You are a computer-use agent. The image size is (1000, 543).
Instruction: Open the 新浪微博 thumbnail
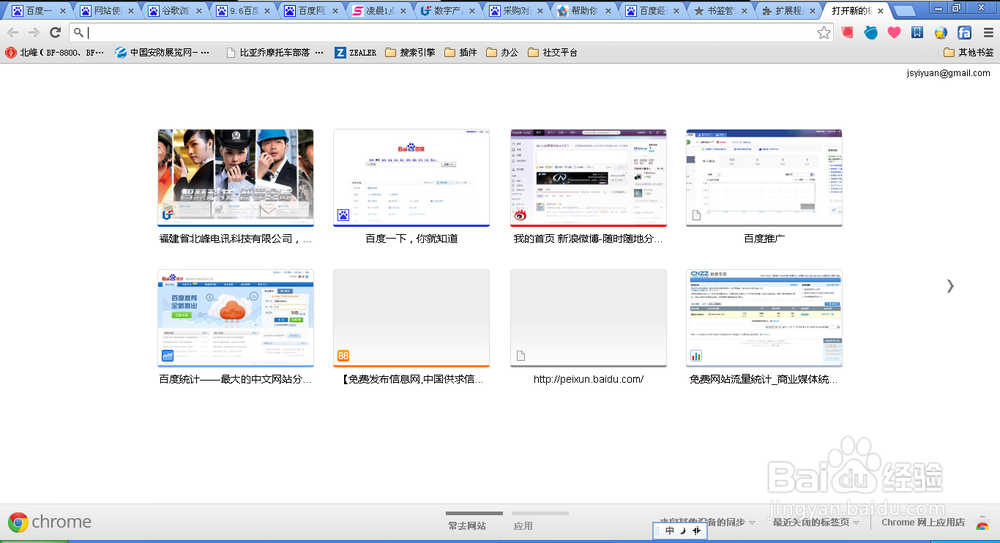(588, 177)
